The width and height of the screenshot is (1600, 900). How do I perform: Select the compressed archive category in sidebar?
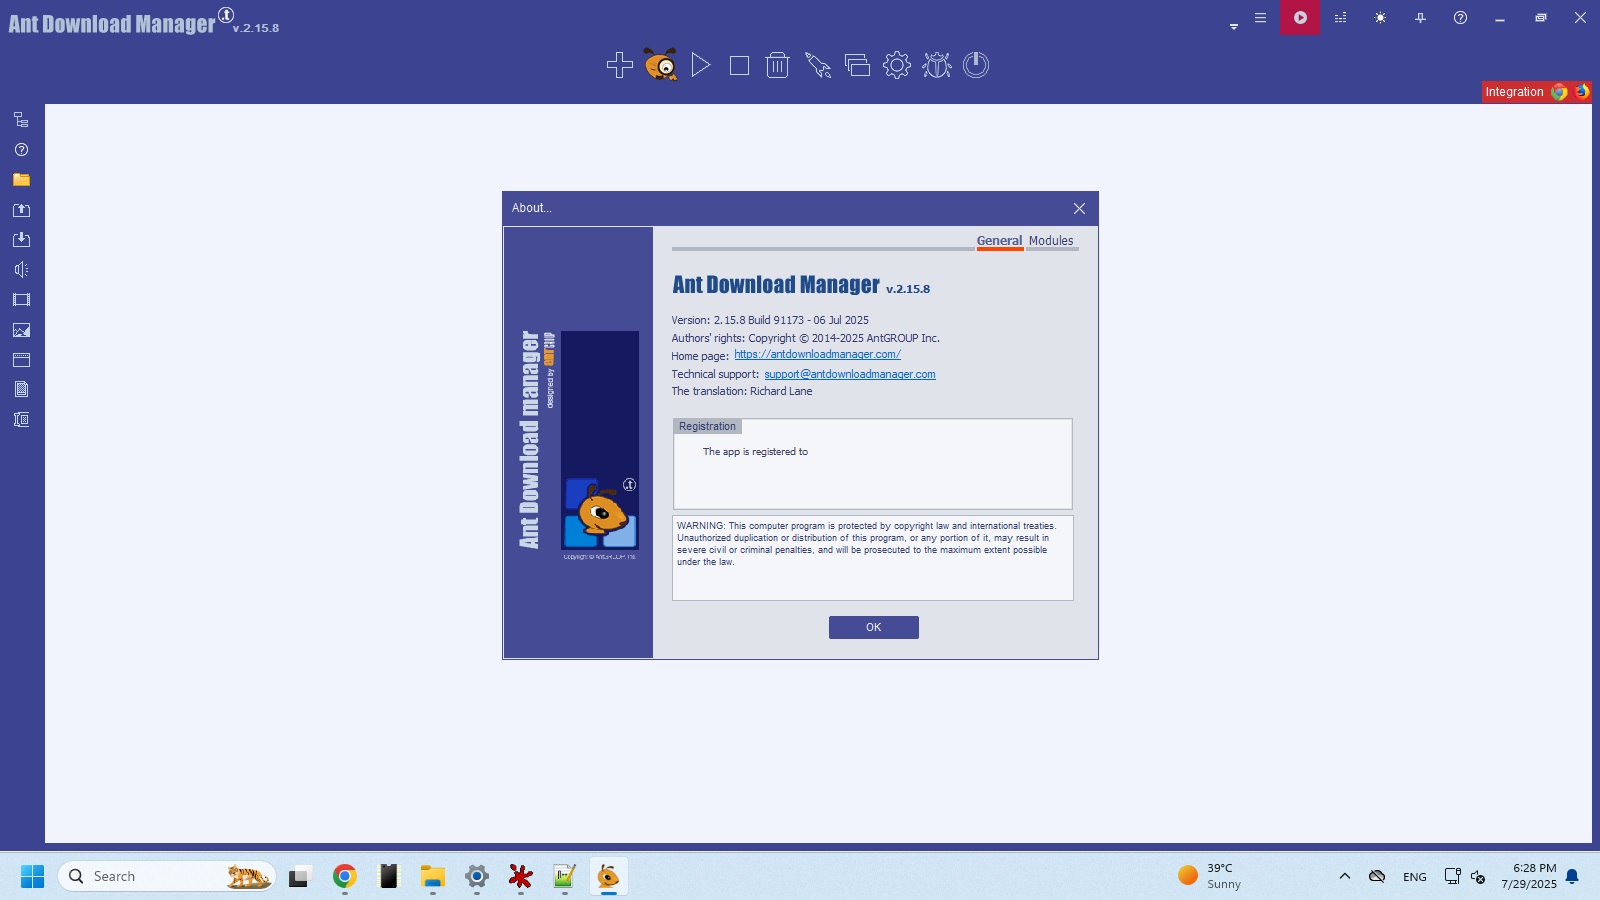pyautogui.click(x=21, y=420)
